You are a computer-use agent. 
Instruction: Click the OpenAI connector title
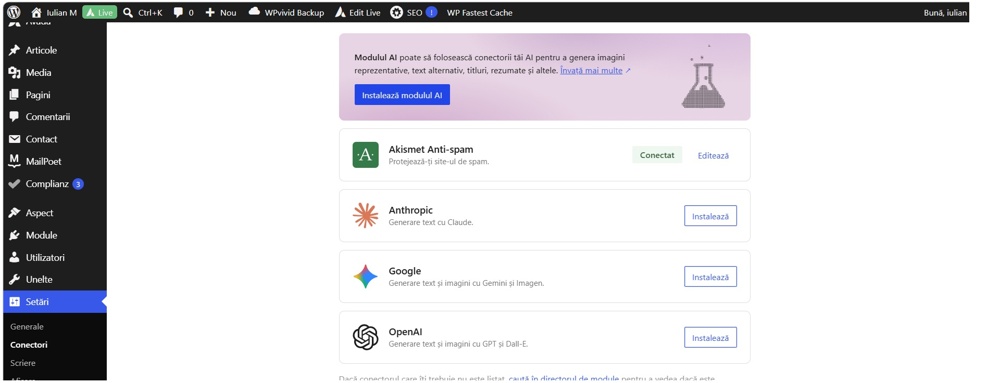(406, 332)
